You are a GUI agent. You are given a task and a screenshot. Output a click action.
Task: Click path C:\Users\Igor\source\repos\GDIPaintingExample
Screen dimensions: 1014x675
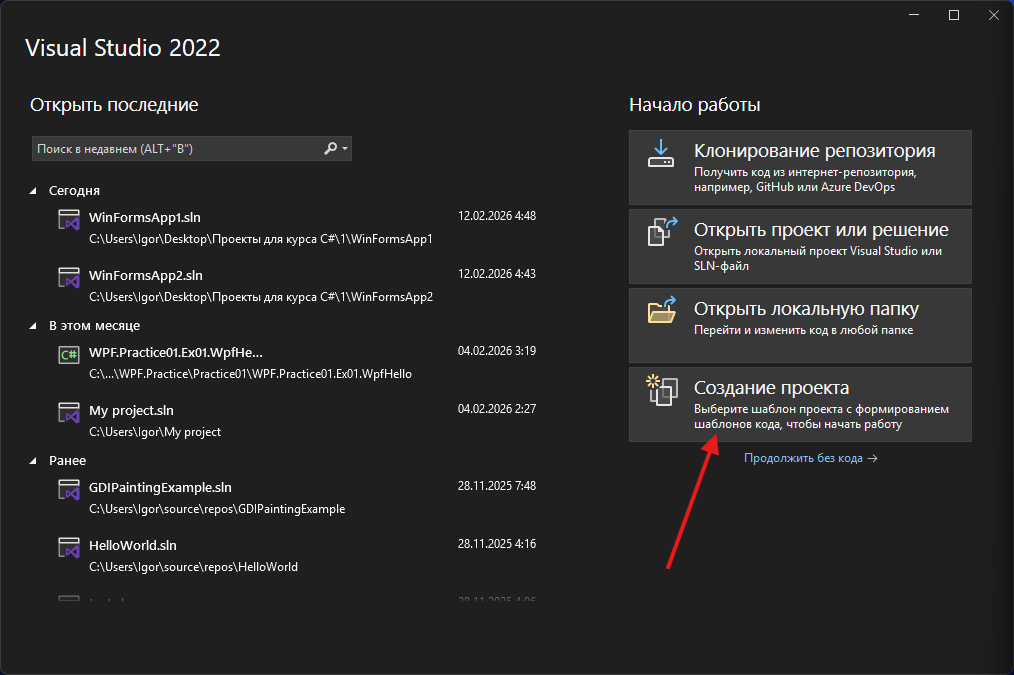pyautogui.click(x=217, y=509)
